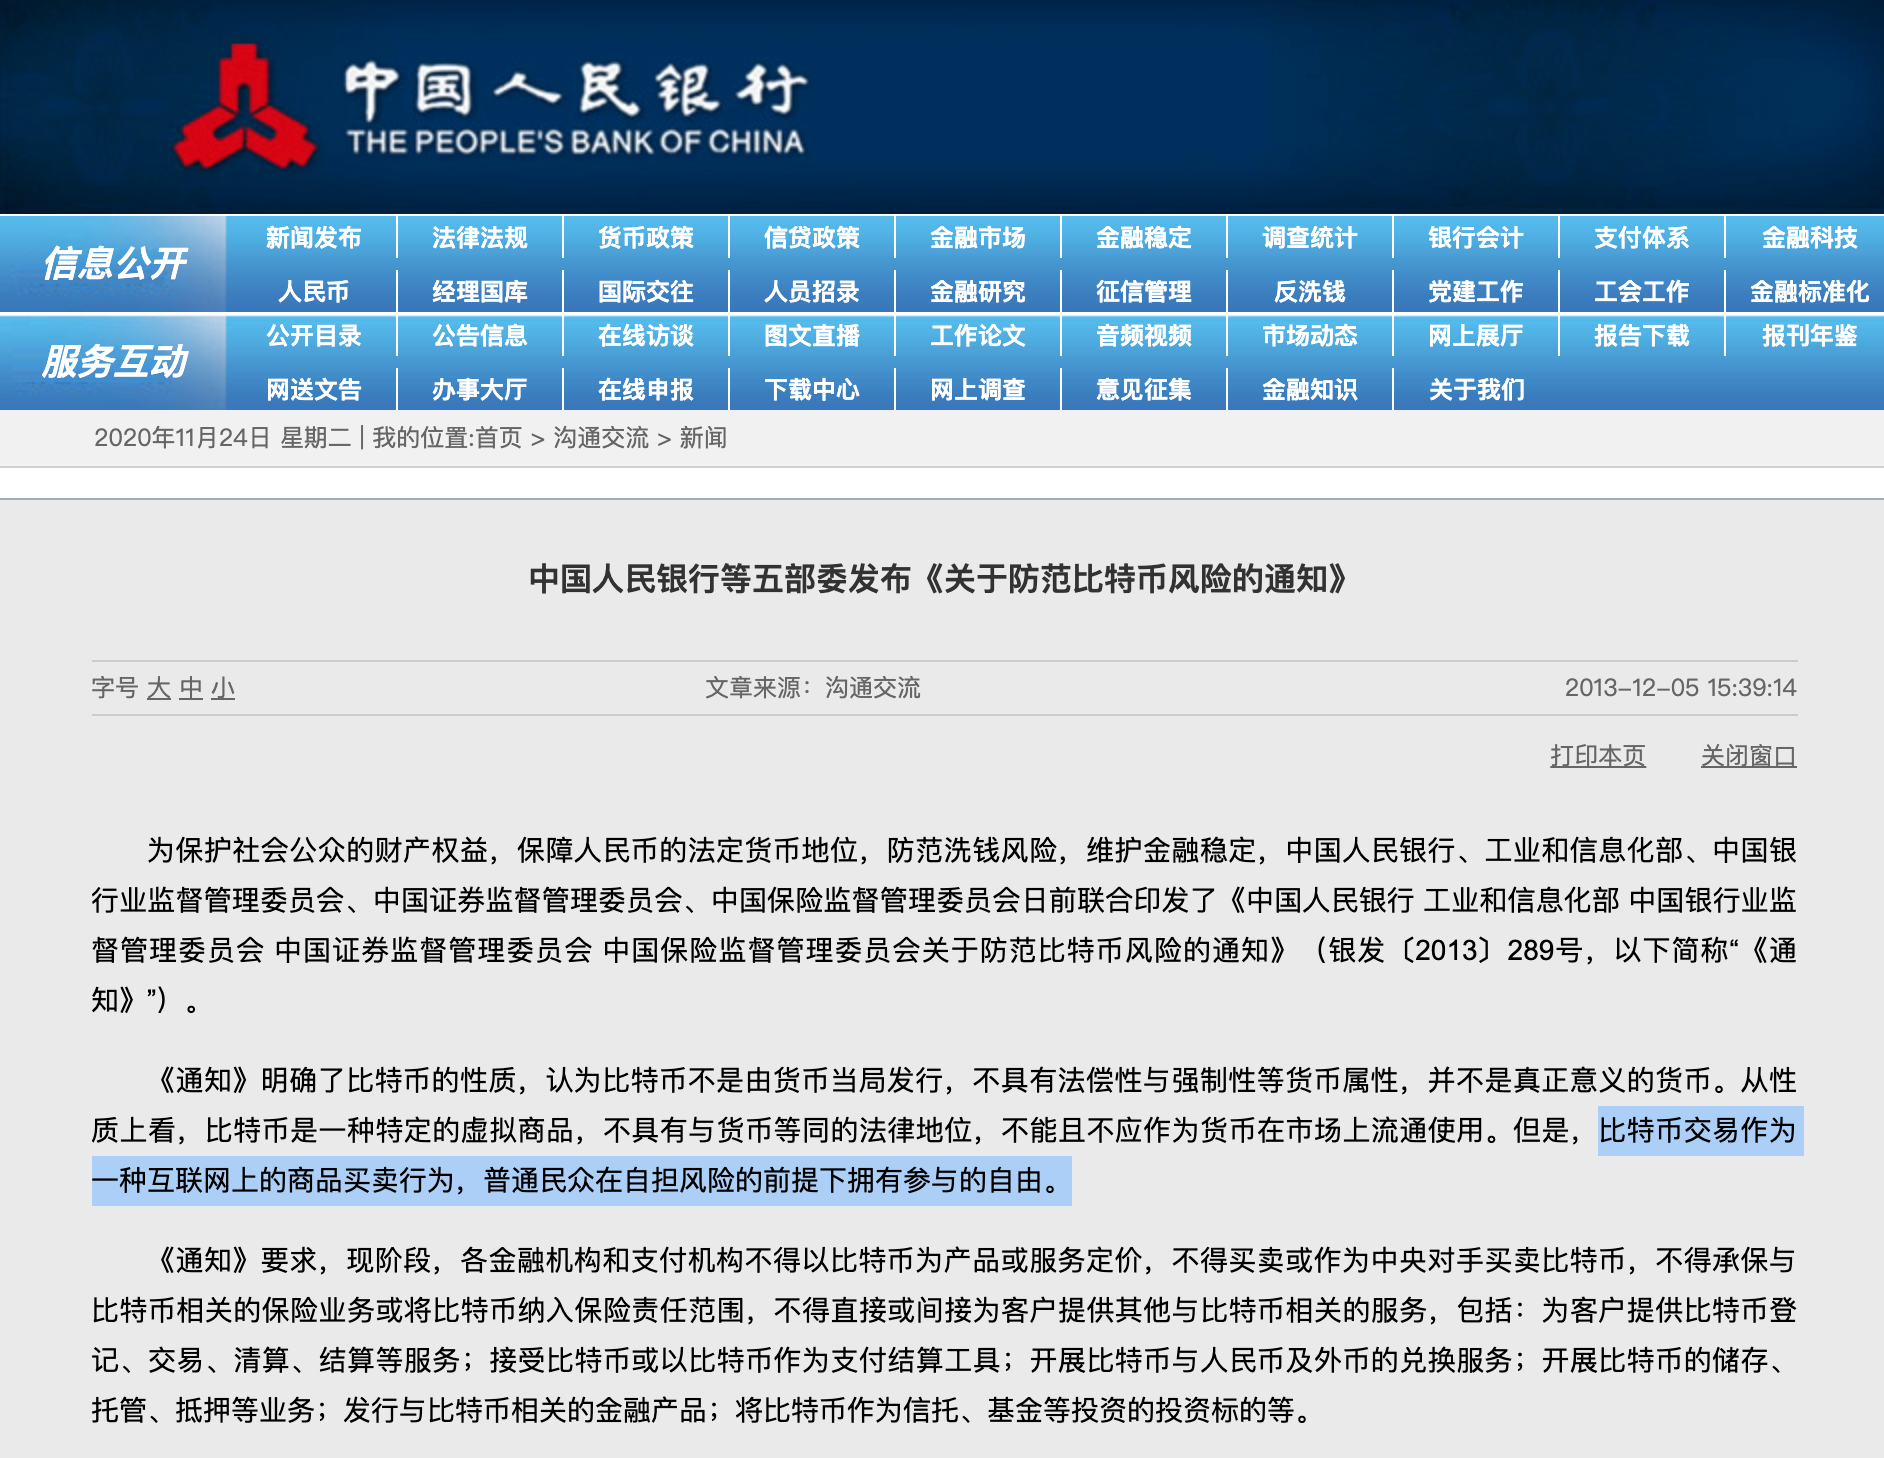Open 金融稳定 navigation link
Viewport: 1884px width, 1458px height.
[1143, 238]
